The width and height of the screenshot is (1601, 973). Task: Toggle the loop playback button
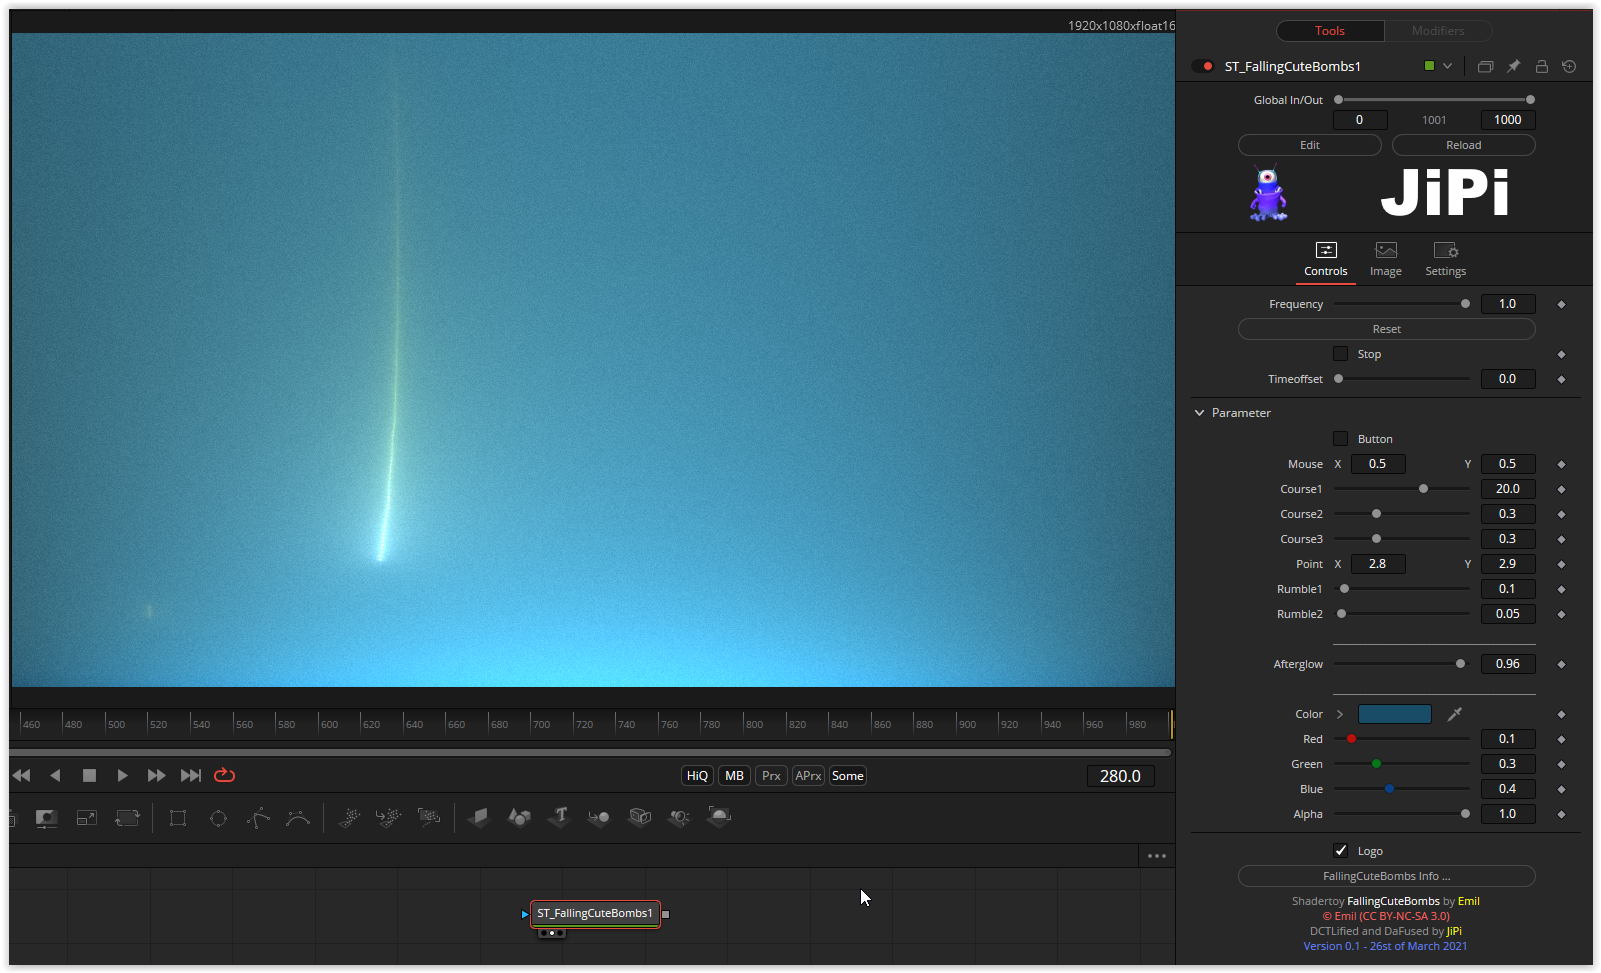[224, 775]
